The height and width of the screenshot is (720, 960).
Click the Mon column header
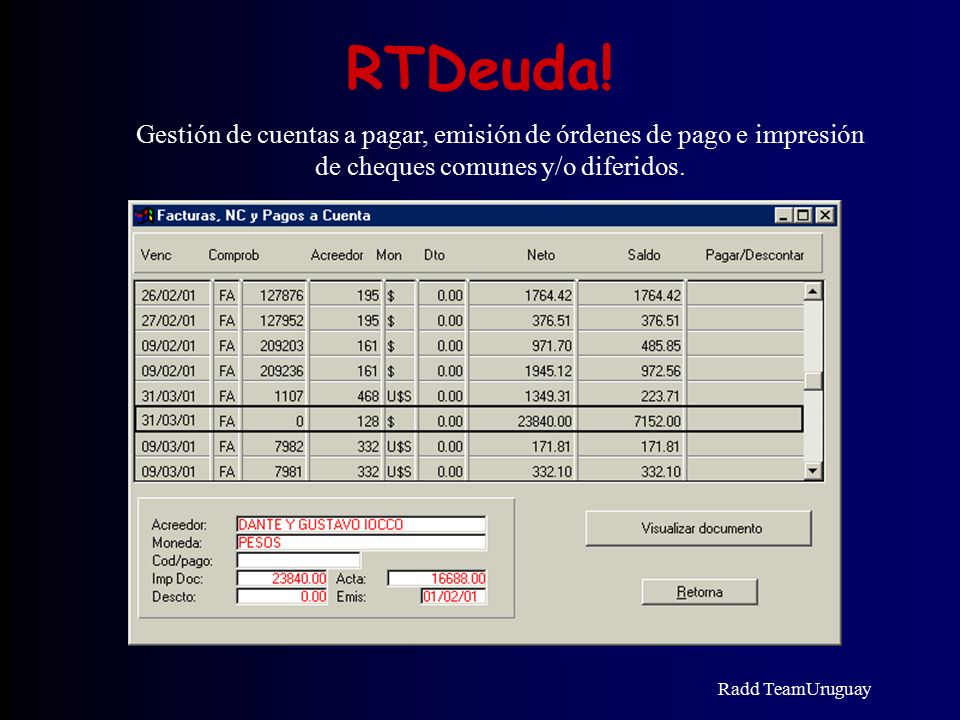point(389,255)
